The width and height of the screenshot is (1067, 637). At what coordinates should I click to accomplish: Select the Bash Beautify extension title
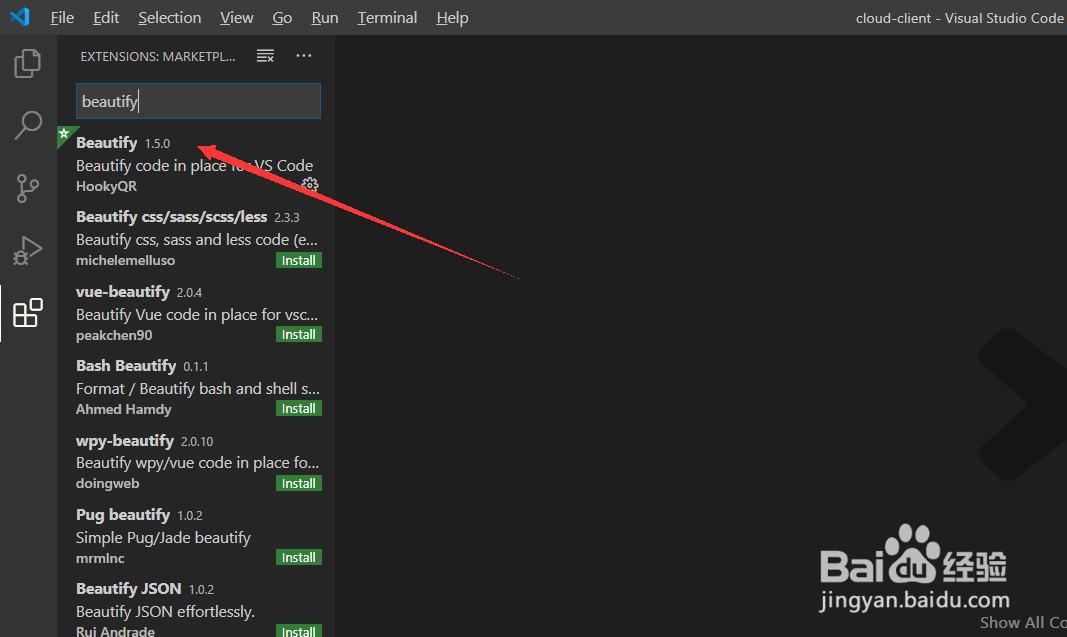pyautogui.click(x=126, y=366)
